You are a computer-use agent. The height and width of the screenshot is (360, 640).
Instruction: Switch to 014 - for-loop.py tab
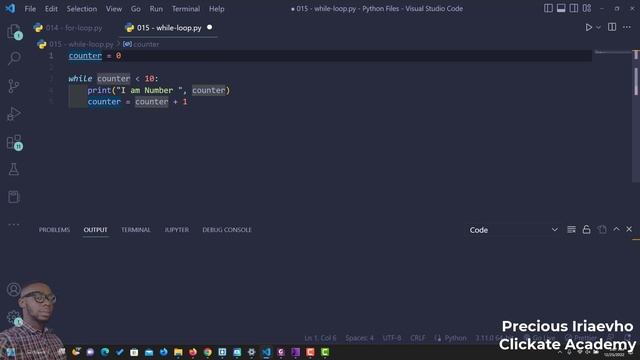(x=68, y=28)
